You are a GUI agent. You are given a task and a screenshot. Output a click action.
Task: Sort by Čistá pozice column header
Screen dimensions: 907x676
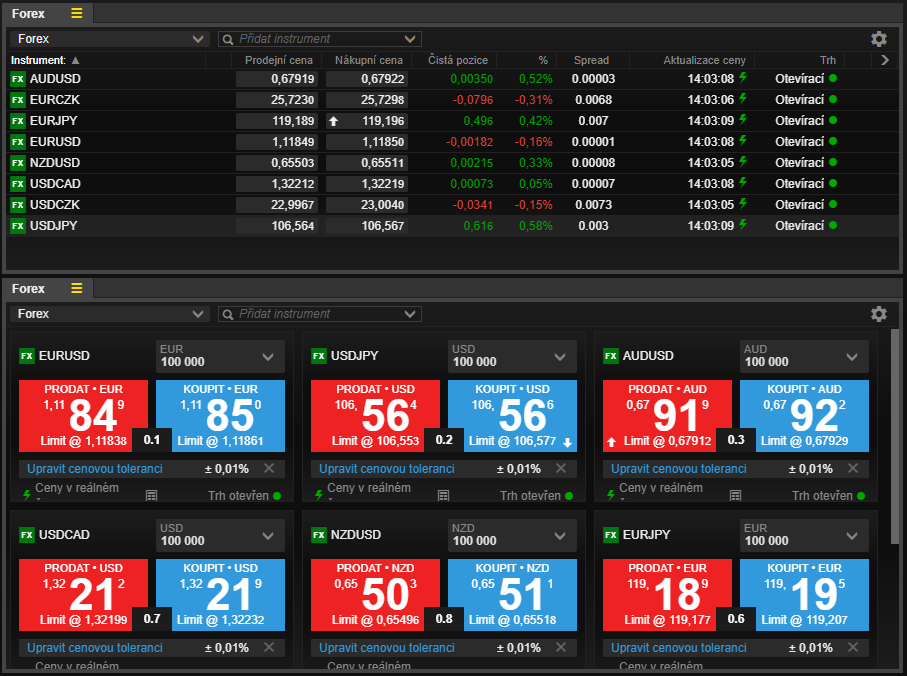coord(458,60)
